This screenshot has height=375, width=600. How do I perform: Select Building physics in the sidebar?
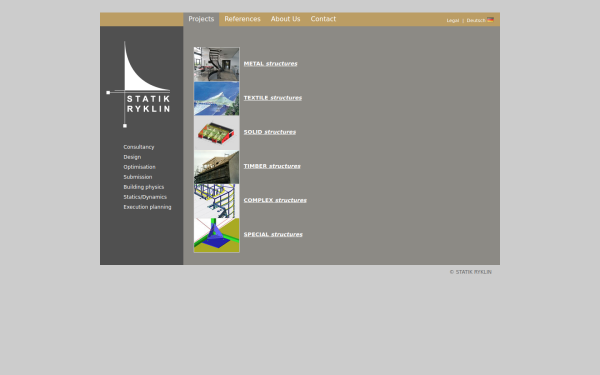point(143,187)
